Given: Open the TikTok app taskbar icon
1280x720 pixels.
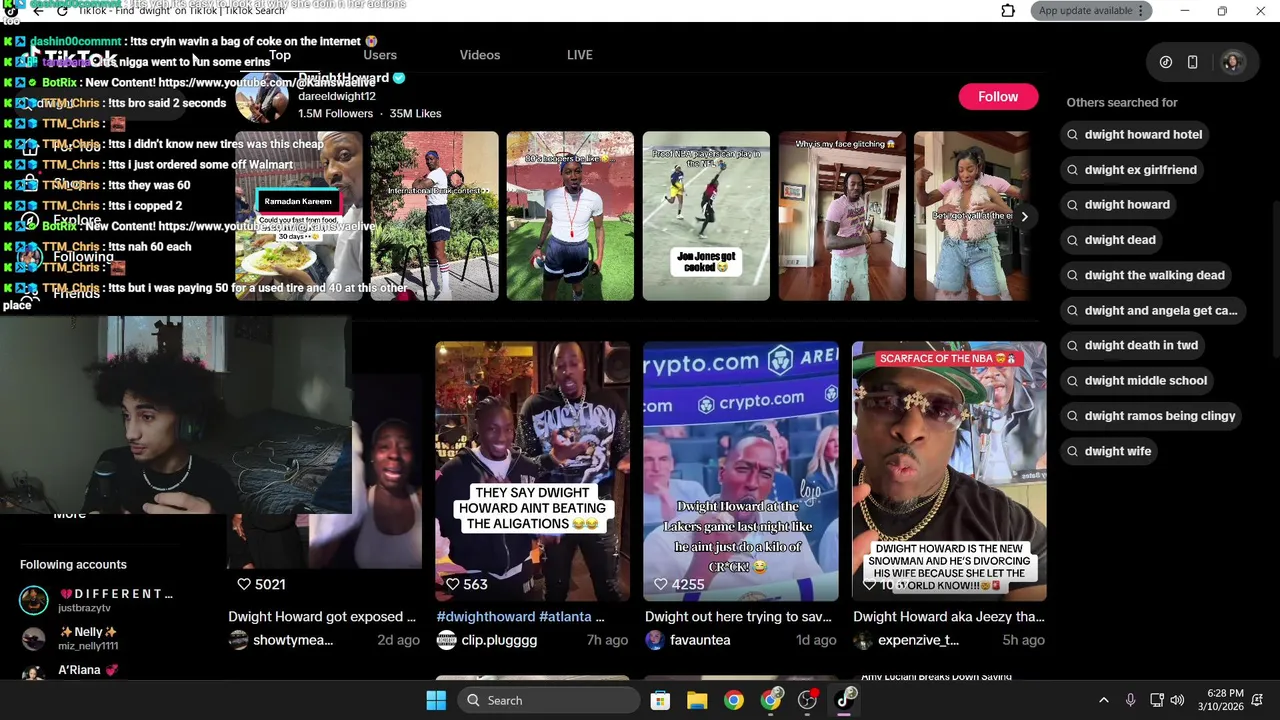Looking at the screenshot, I should coord(845,700).
